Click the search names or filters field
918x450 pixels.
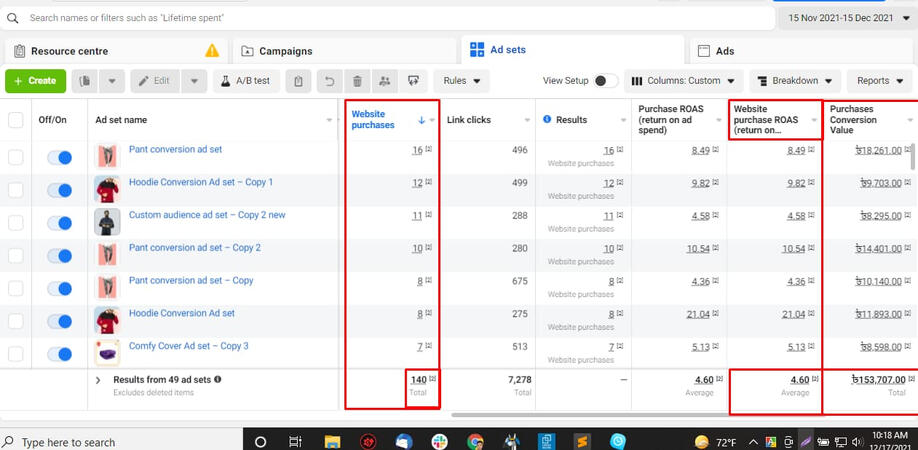(x=390, y=18)
